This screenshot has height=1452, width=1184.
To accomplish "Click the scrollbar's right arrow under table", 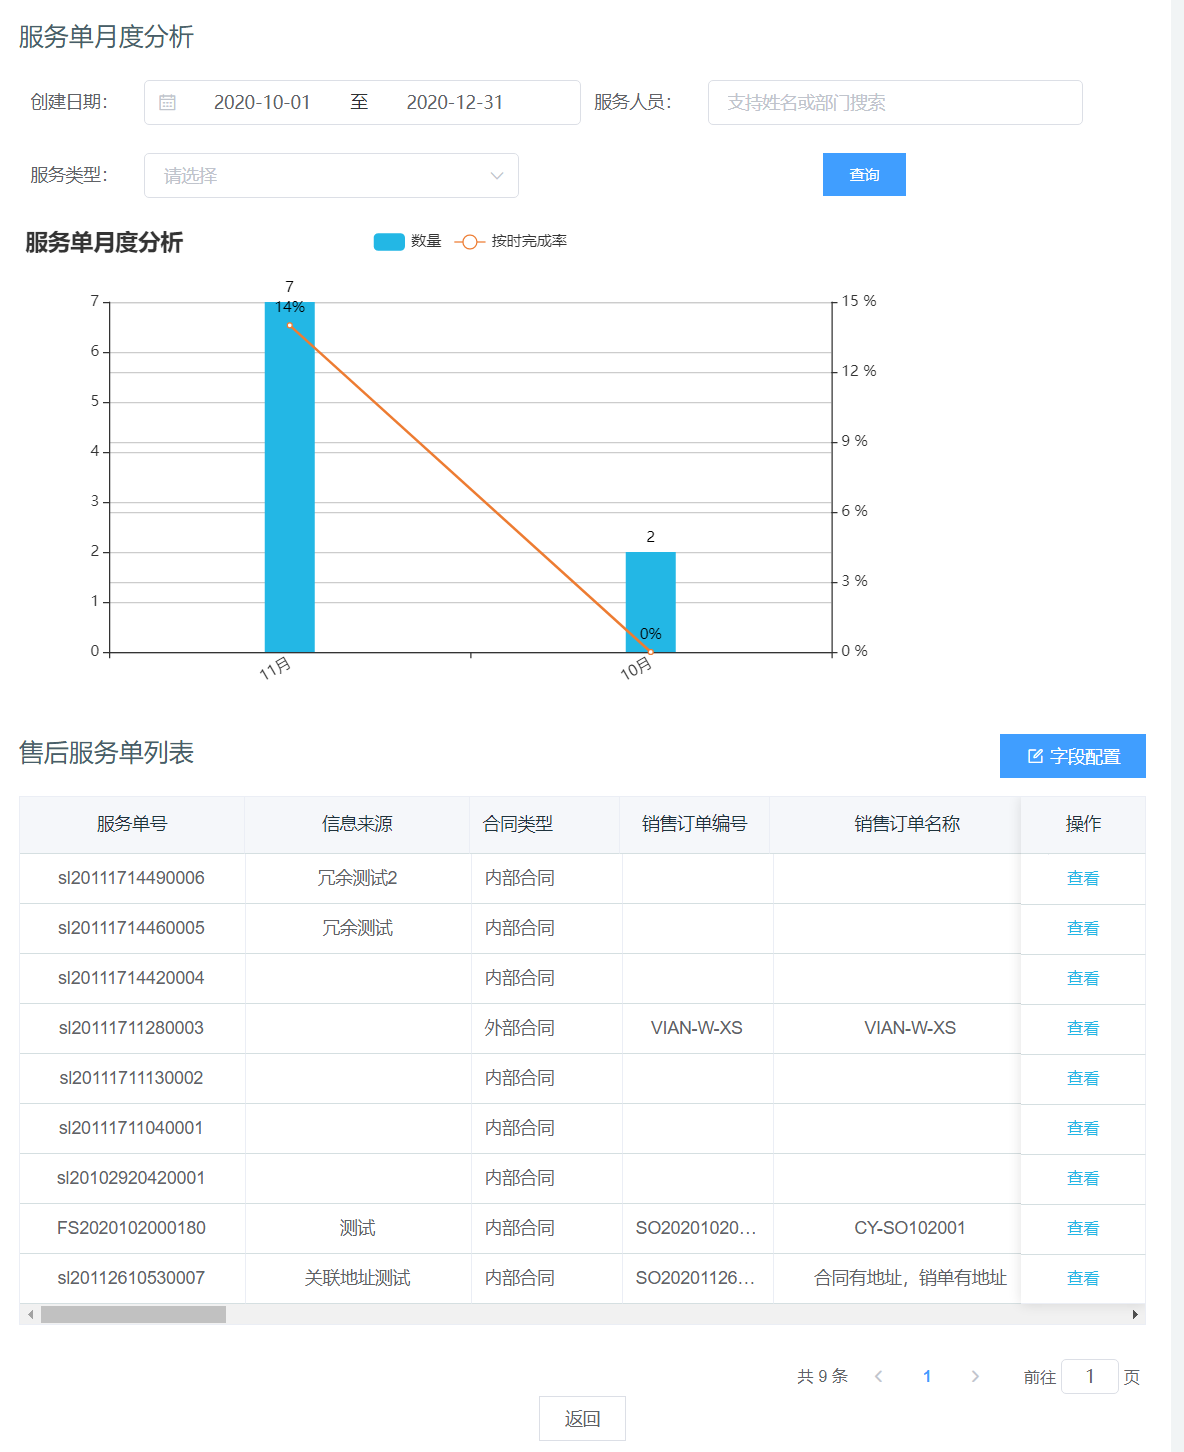I will pos(1135,1314).
